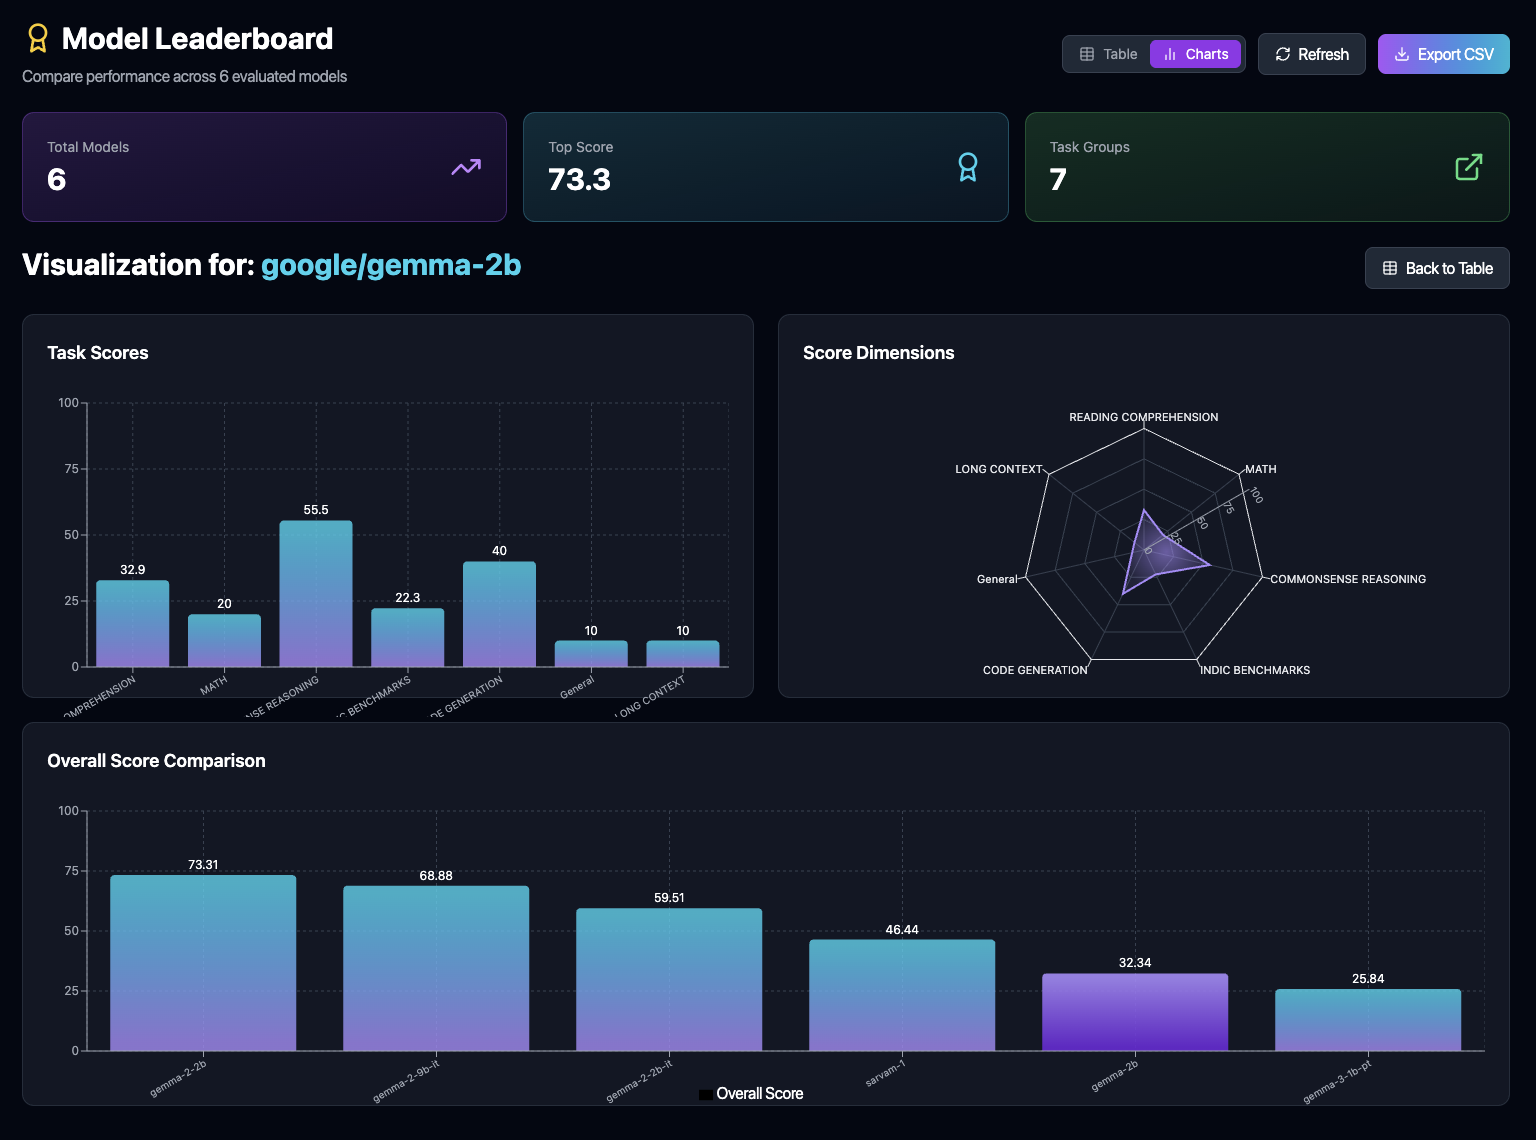Click the grid icon in the Table toggle
The image size is (1536, 1140).
[x=1087, y=54]
